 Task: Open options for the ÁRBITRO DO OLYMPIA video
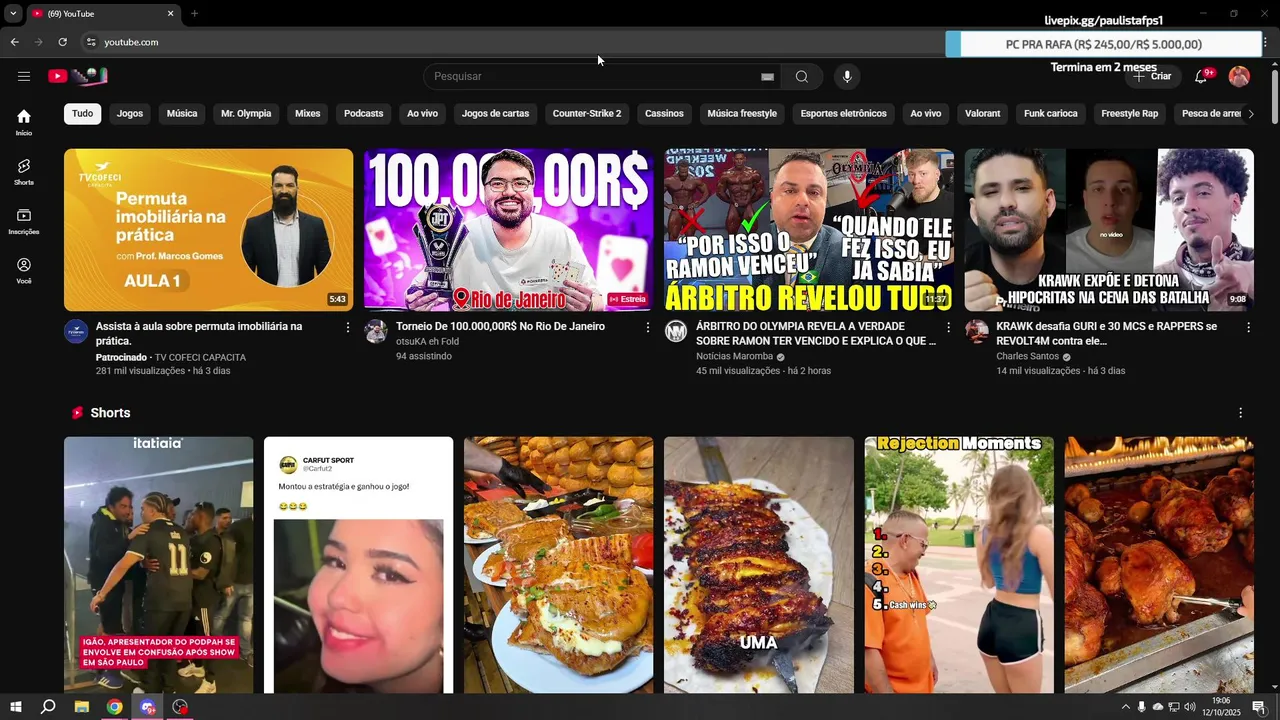click(x=949, y=328)
